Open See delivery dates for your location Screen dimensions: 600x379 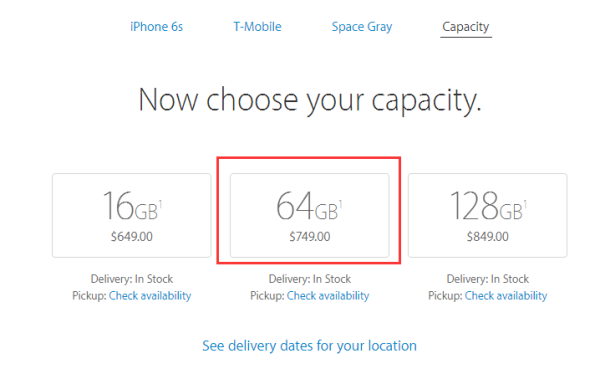309,346
